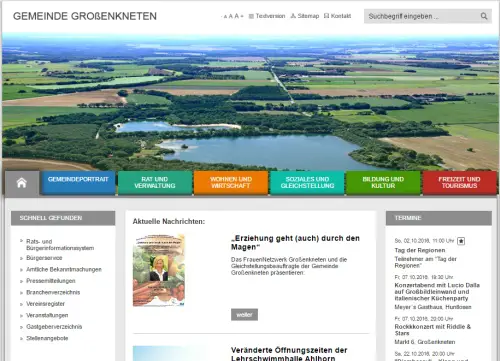Open the Konzertabend mit Lucio Dalla event
The width and height of the screenshot is (500, 361).
click(437, 292)
